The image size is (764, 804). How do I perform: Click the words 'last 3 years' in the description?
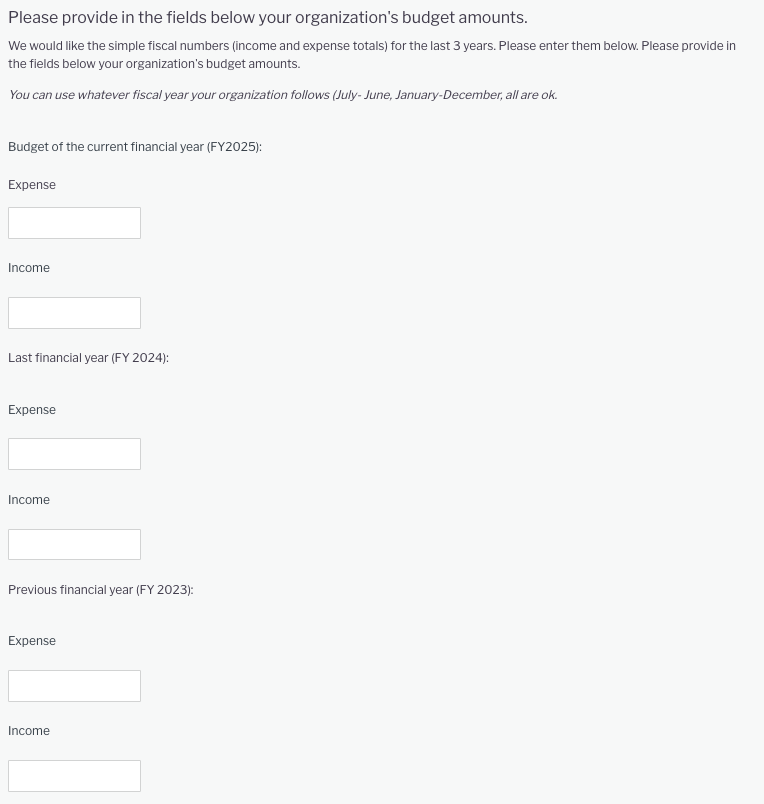(461, 46)
